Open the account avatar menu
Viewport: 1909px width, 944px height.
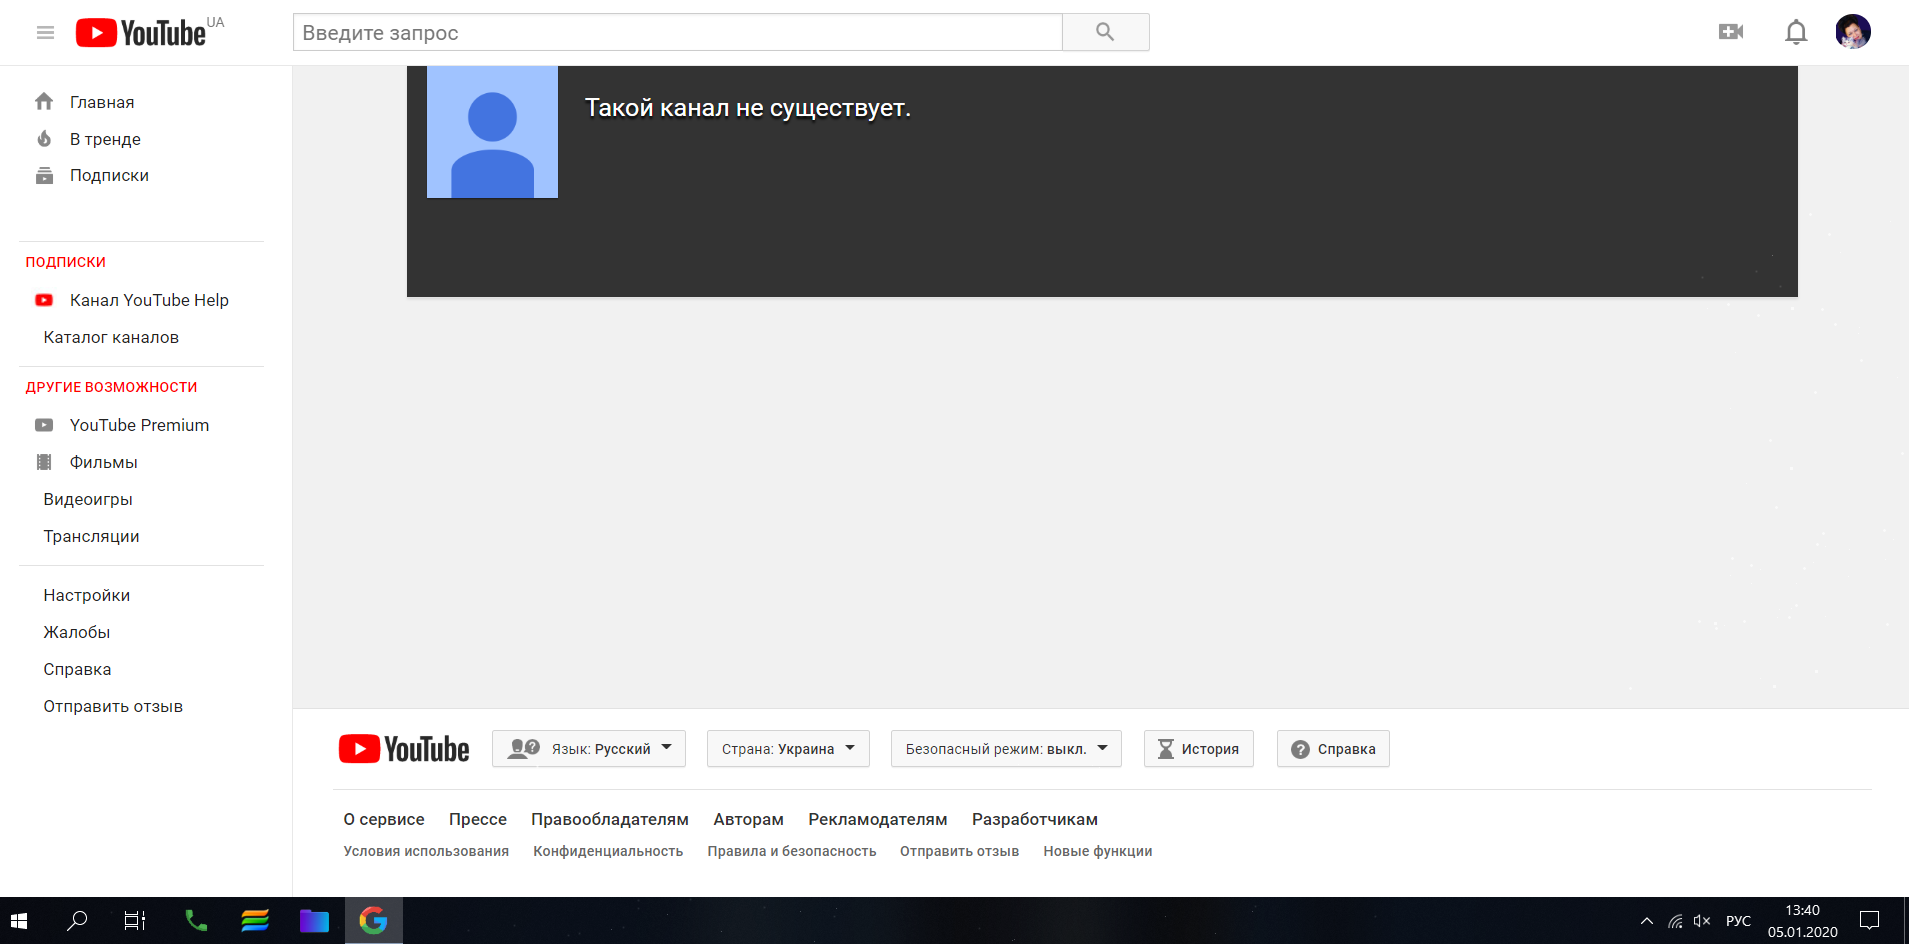point(1853,32)
